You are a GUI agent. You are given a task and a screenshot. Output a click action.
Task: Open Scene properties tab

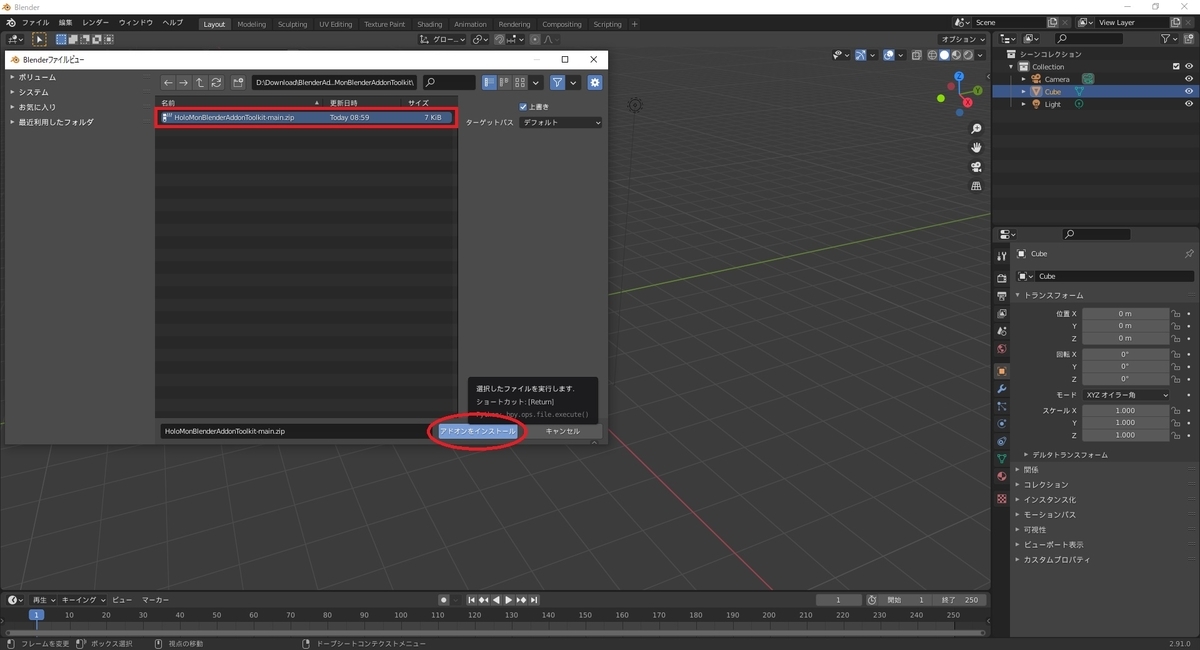1001,332
